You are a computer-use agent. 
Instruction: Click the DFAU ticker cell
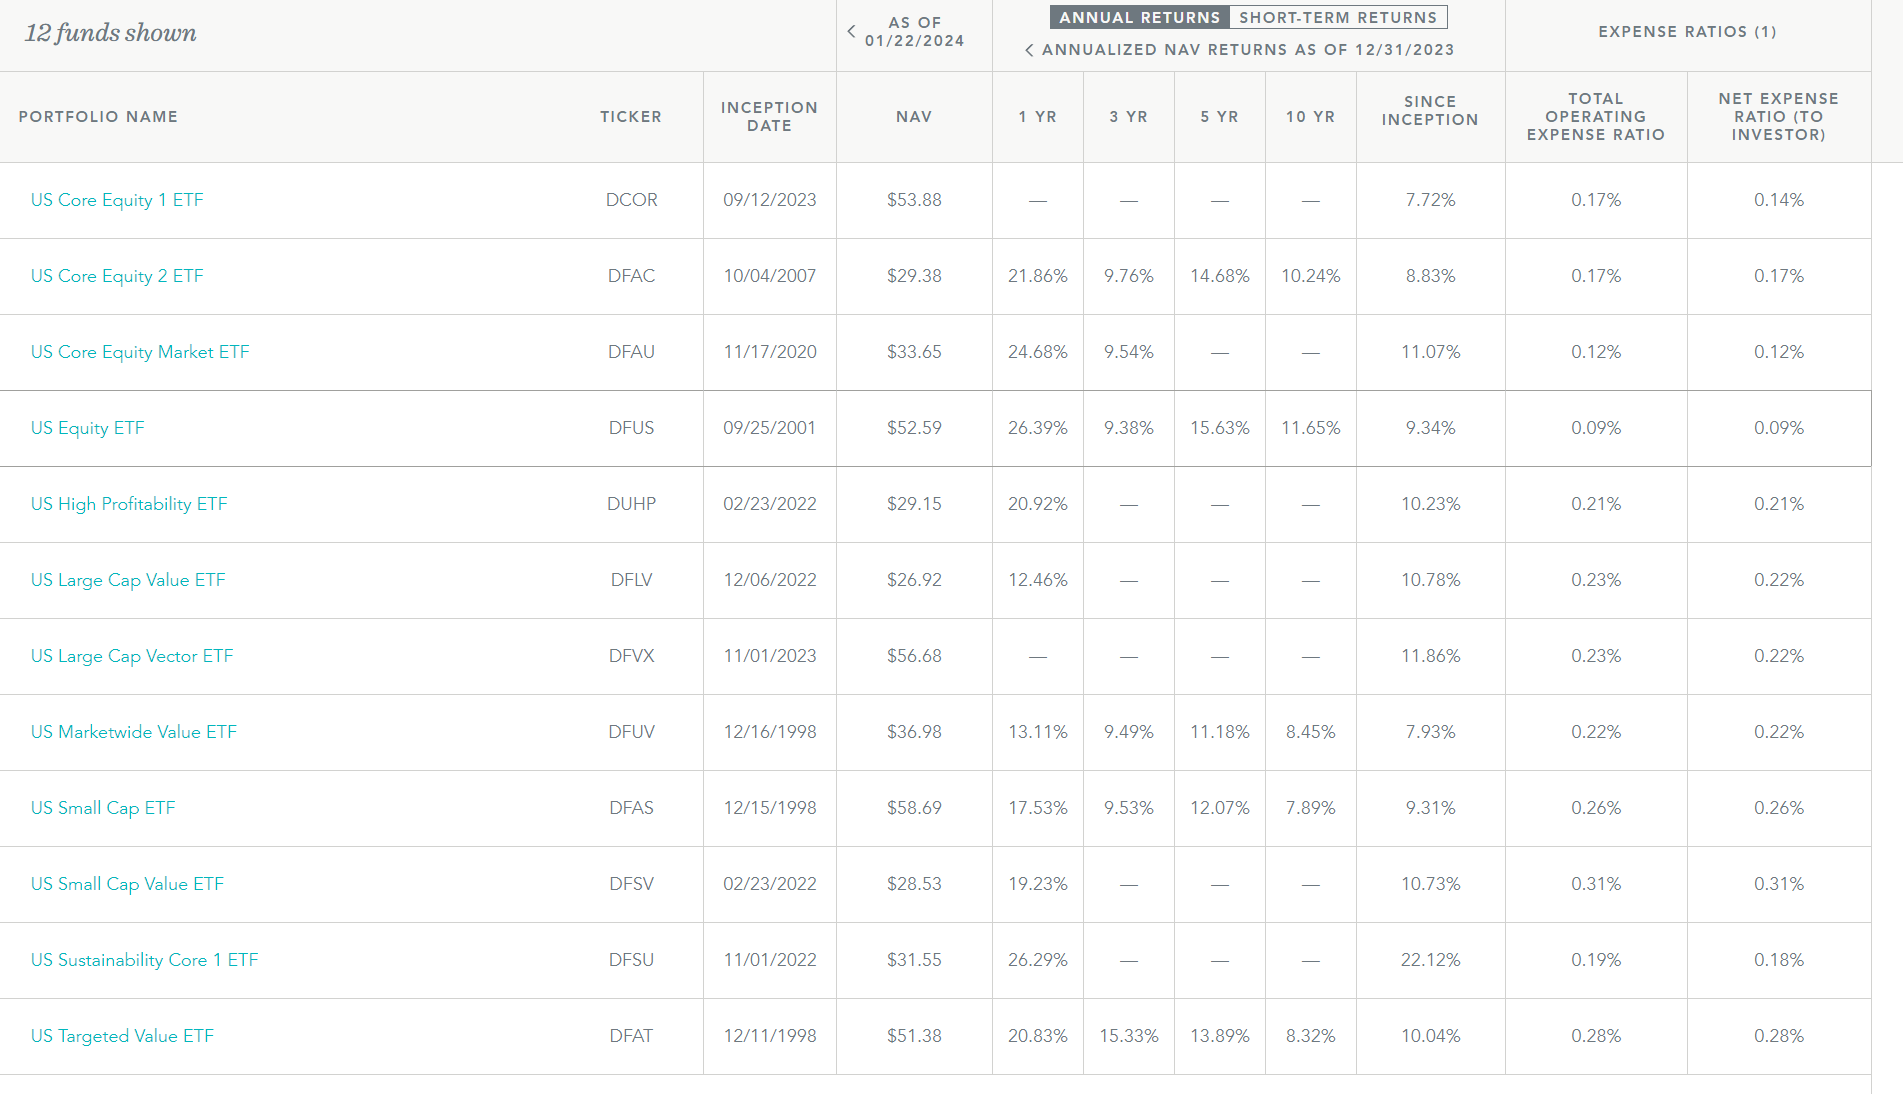pyautogui.click(x=632, y=352)
